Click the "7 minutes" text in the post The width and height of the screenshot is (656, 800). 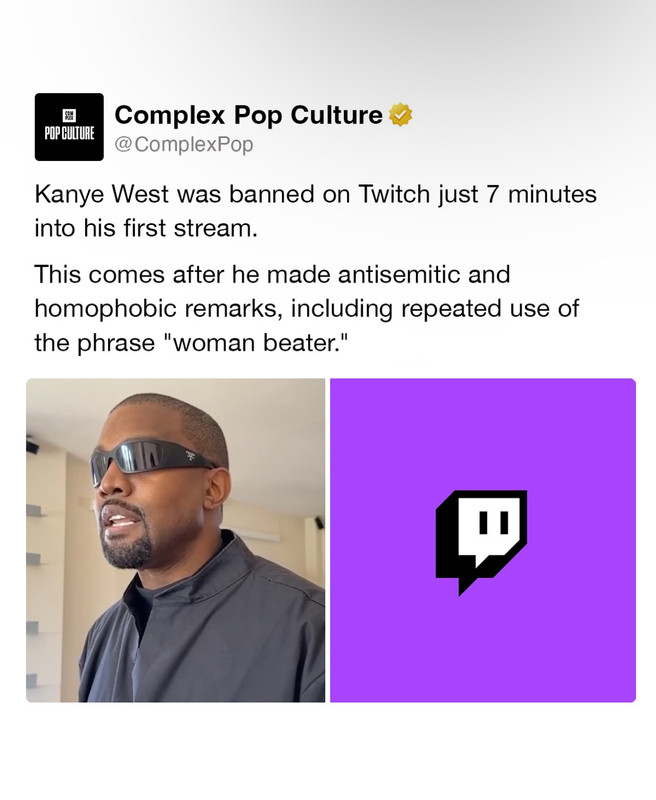click(541, 194)
